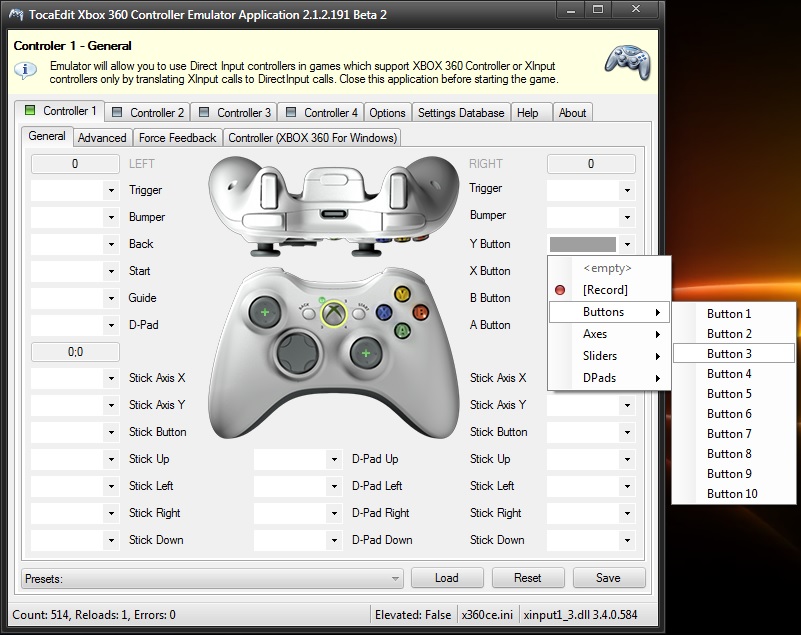
Task: Click the left trigger value field showing 0
Action: tap(75, 164)
